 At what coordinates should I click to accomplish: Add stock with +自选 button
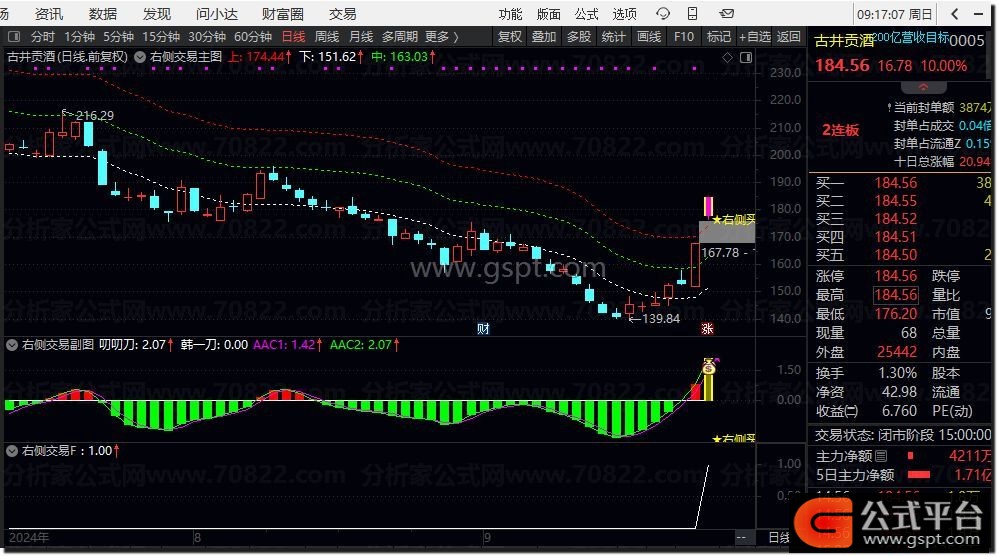click(x=755, y=37)
